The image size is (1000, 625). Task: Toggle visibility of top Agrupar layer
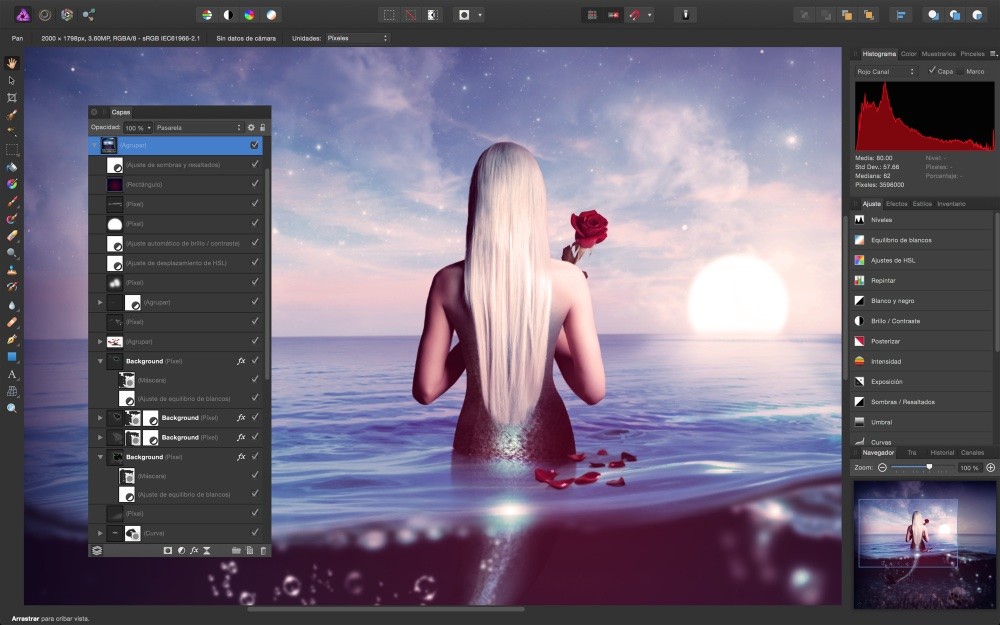(254, 145)
